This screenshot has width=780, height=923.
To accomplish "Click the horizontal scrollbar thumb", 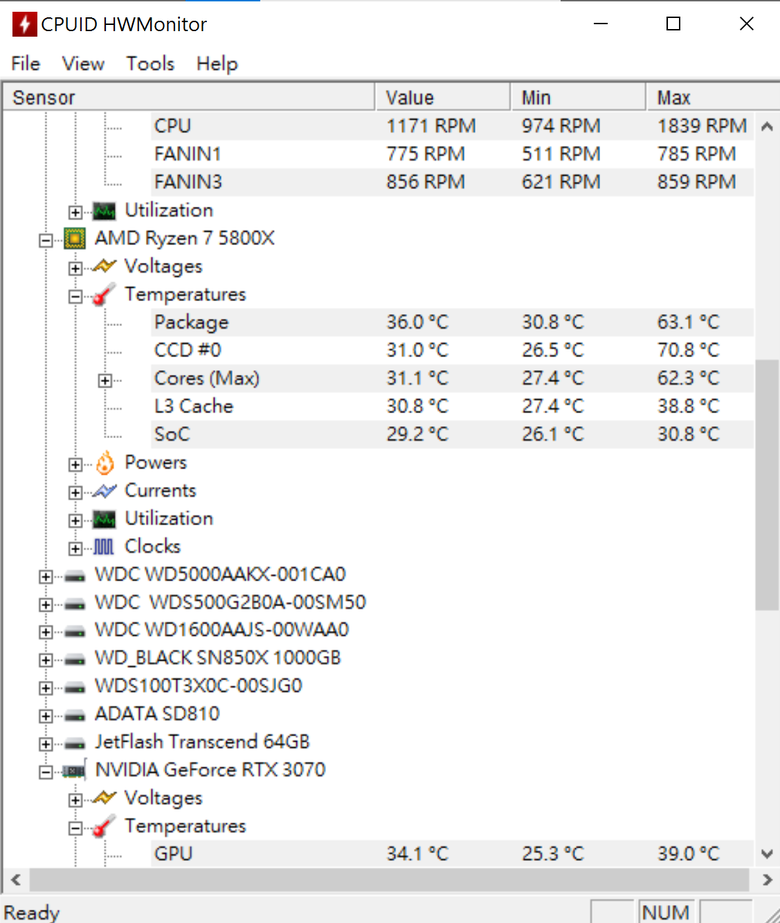I will [x=389, y=880].
